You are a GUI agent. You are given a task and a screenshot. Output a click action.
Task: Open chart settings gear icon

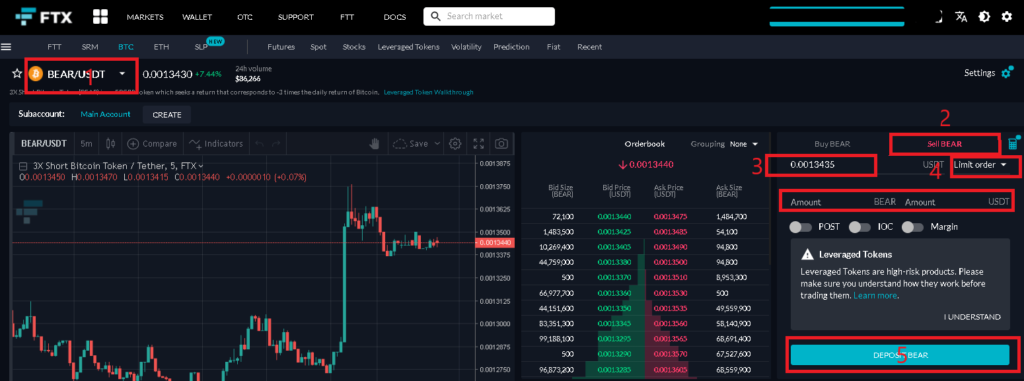click(455, 144)
